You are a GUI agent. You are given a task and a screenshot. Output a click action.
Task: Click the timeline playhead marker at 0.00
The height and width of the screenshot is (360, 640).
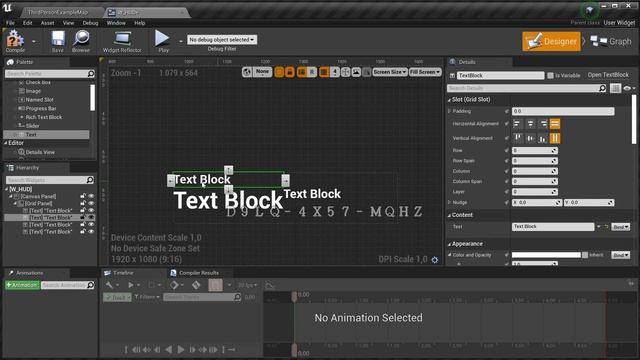click(x=294, y=297)
